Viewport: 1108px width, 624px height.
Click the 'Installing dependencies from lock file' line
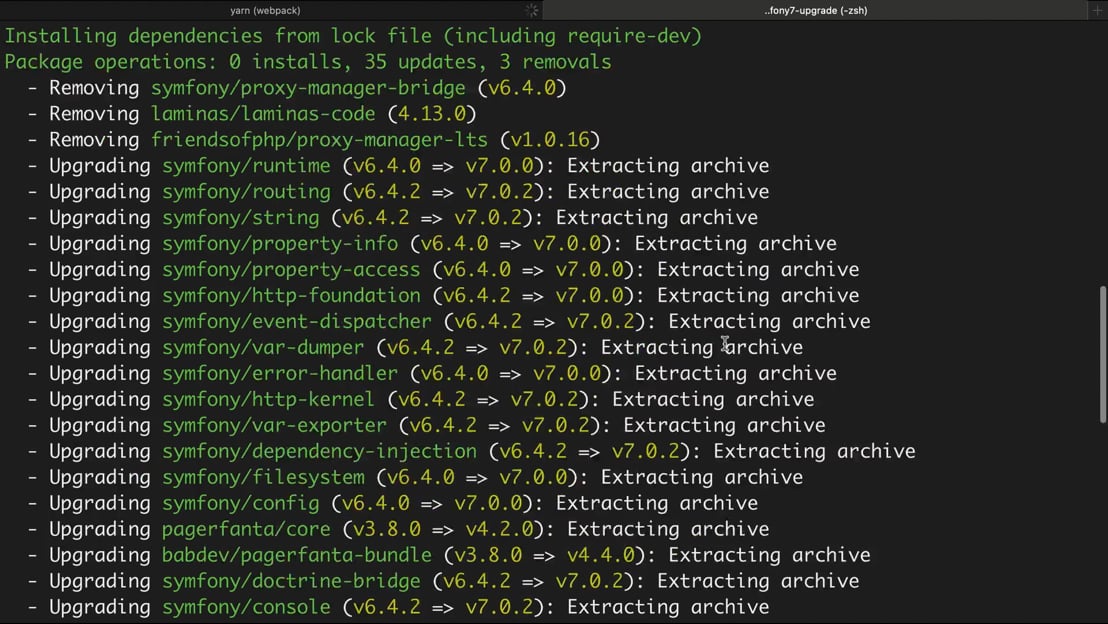coord(353,36)
